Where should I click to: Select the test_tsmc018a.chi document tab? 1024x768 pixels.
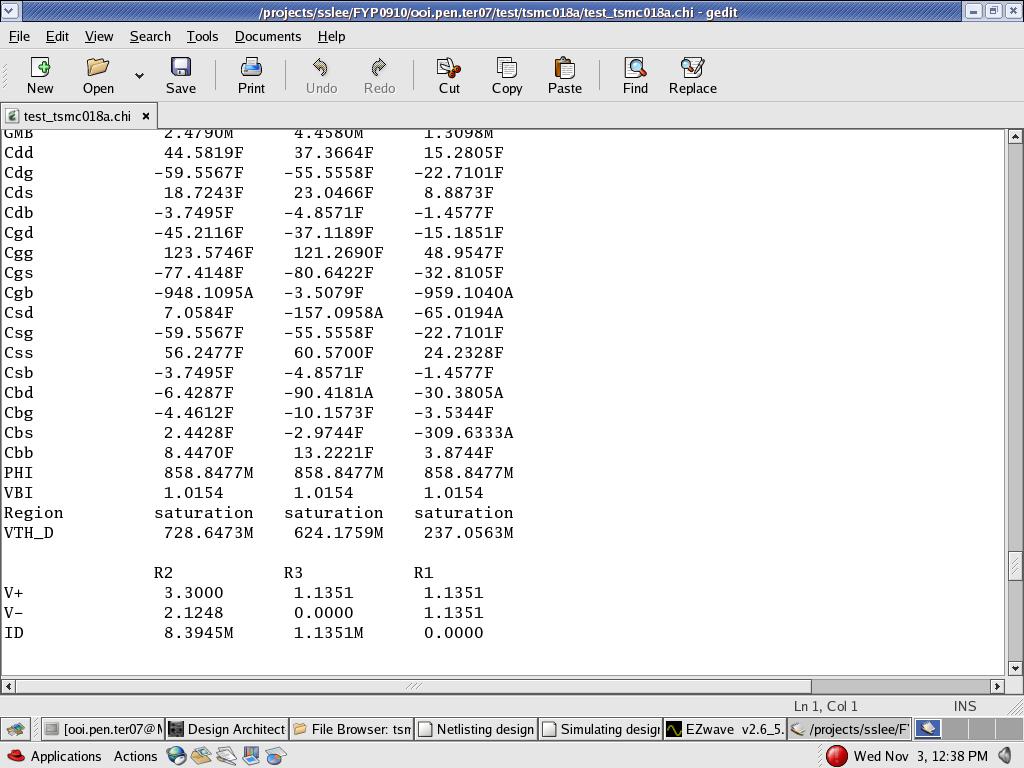pyautogui.click(x=77, y=116)
